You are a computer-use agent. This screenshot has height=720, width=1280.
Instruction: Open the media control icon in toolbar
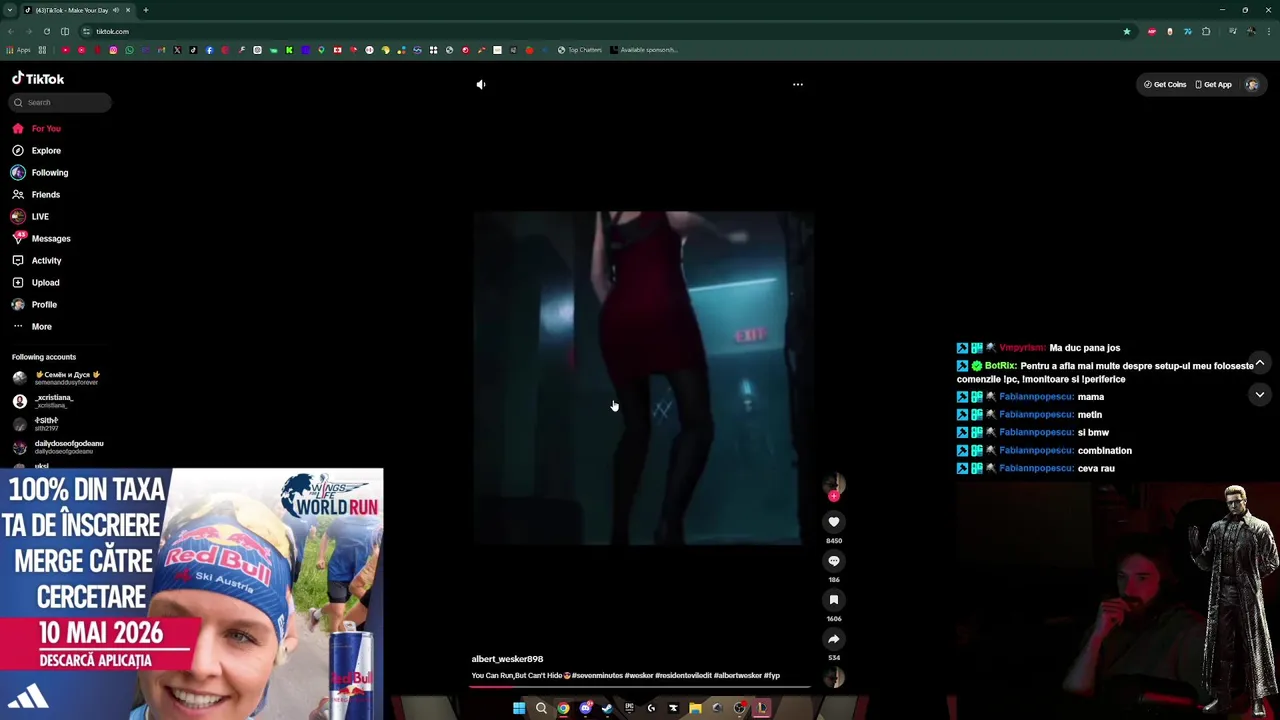point(1233,31)
